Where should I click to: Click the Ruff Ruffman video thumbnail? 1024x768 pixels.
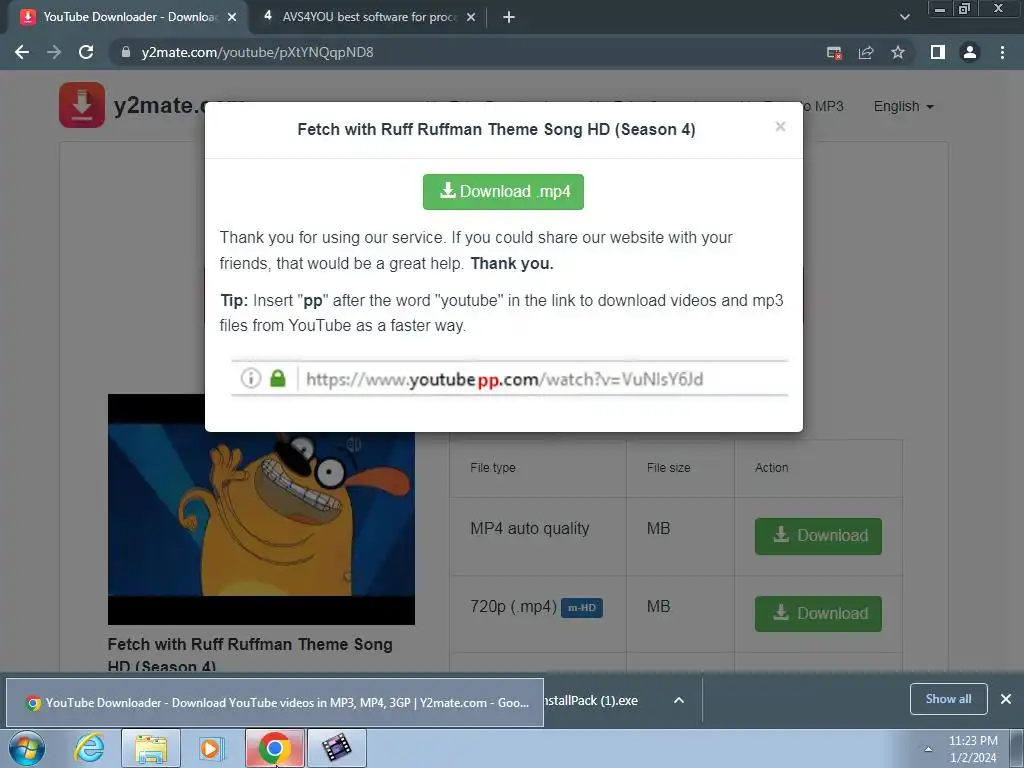(261, 509)
